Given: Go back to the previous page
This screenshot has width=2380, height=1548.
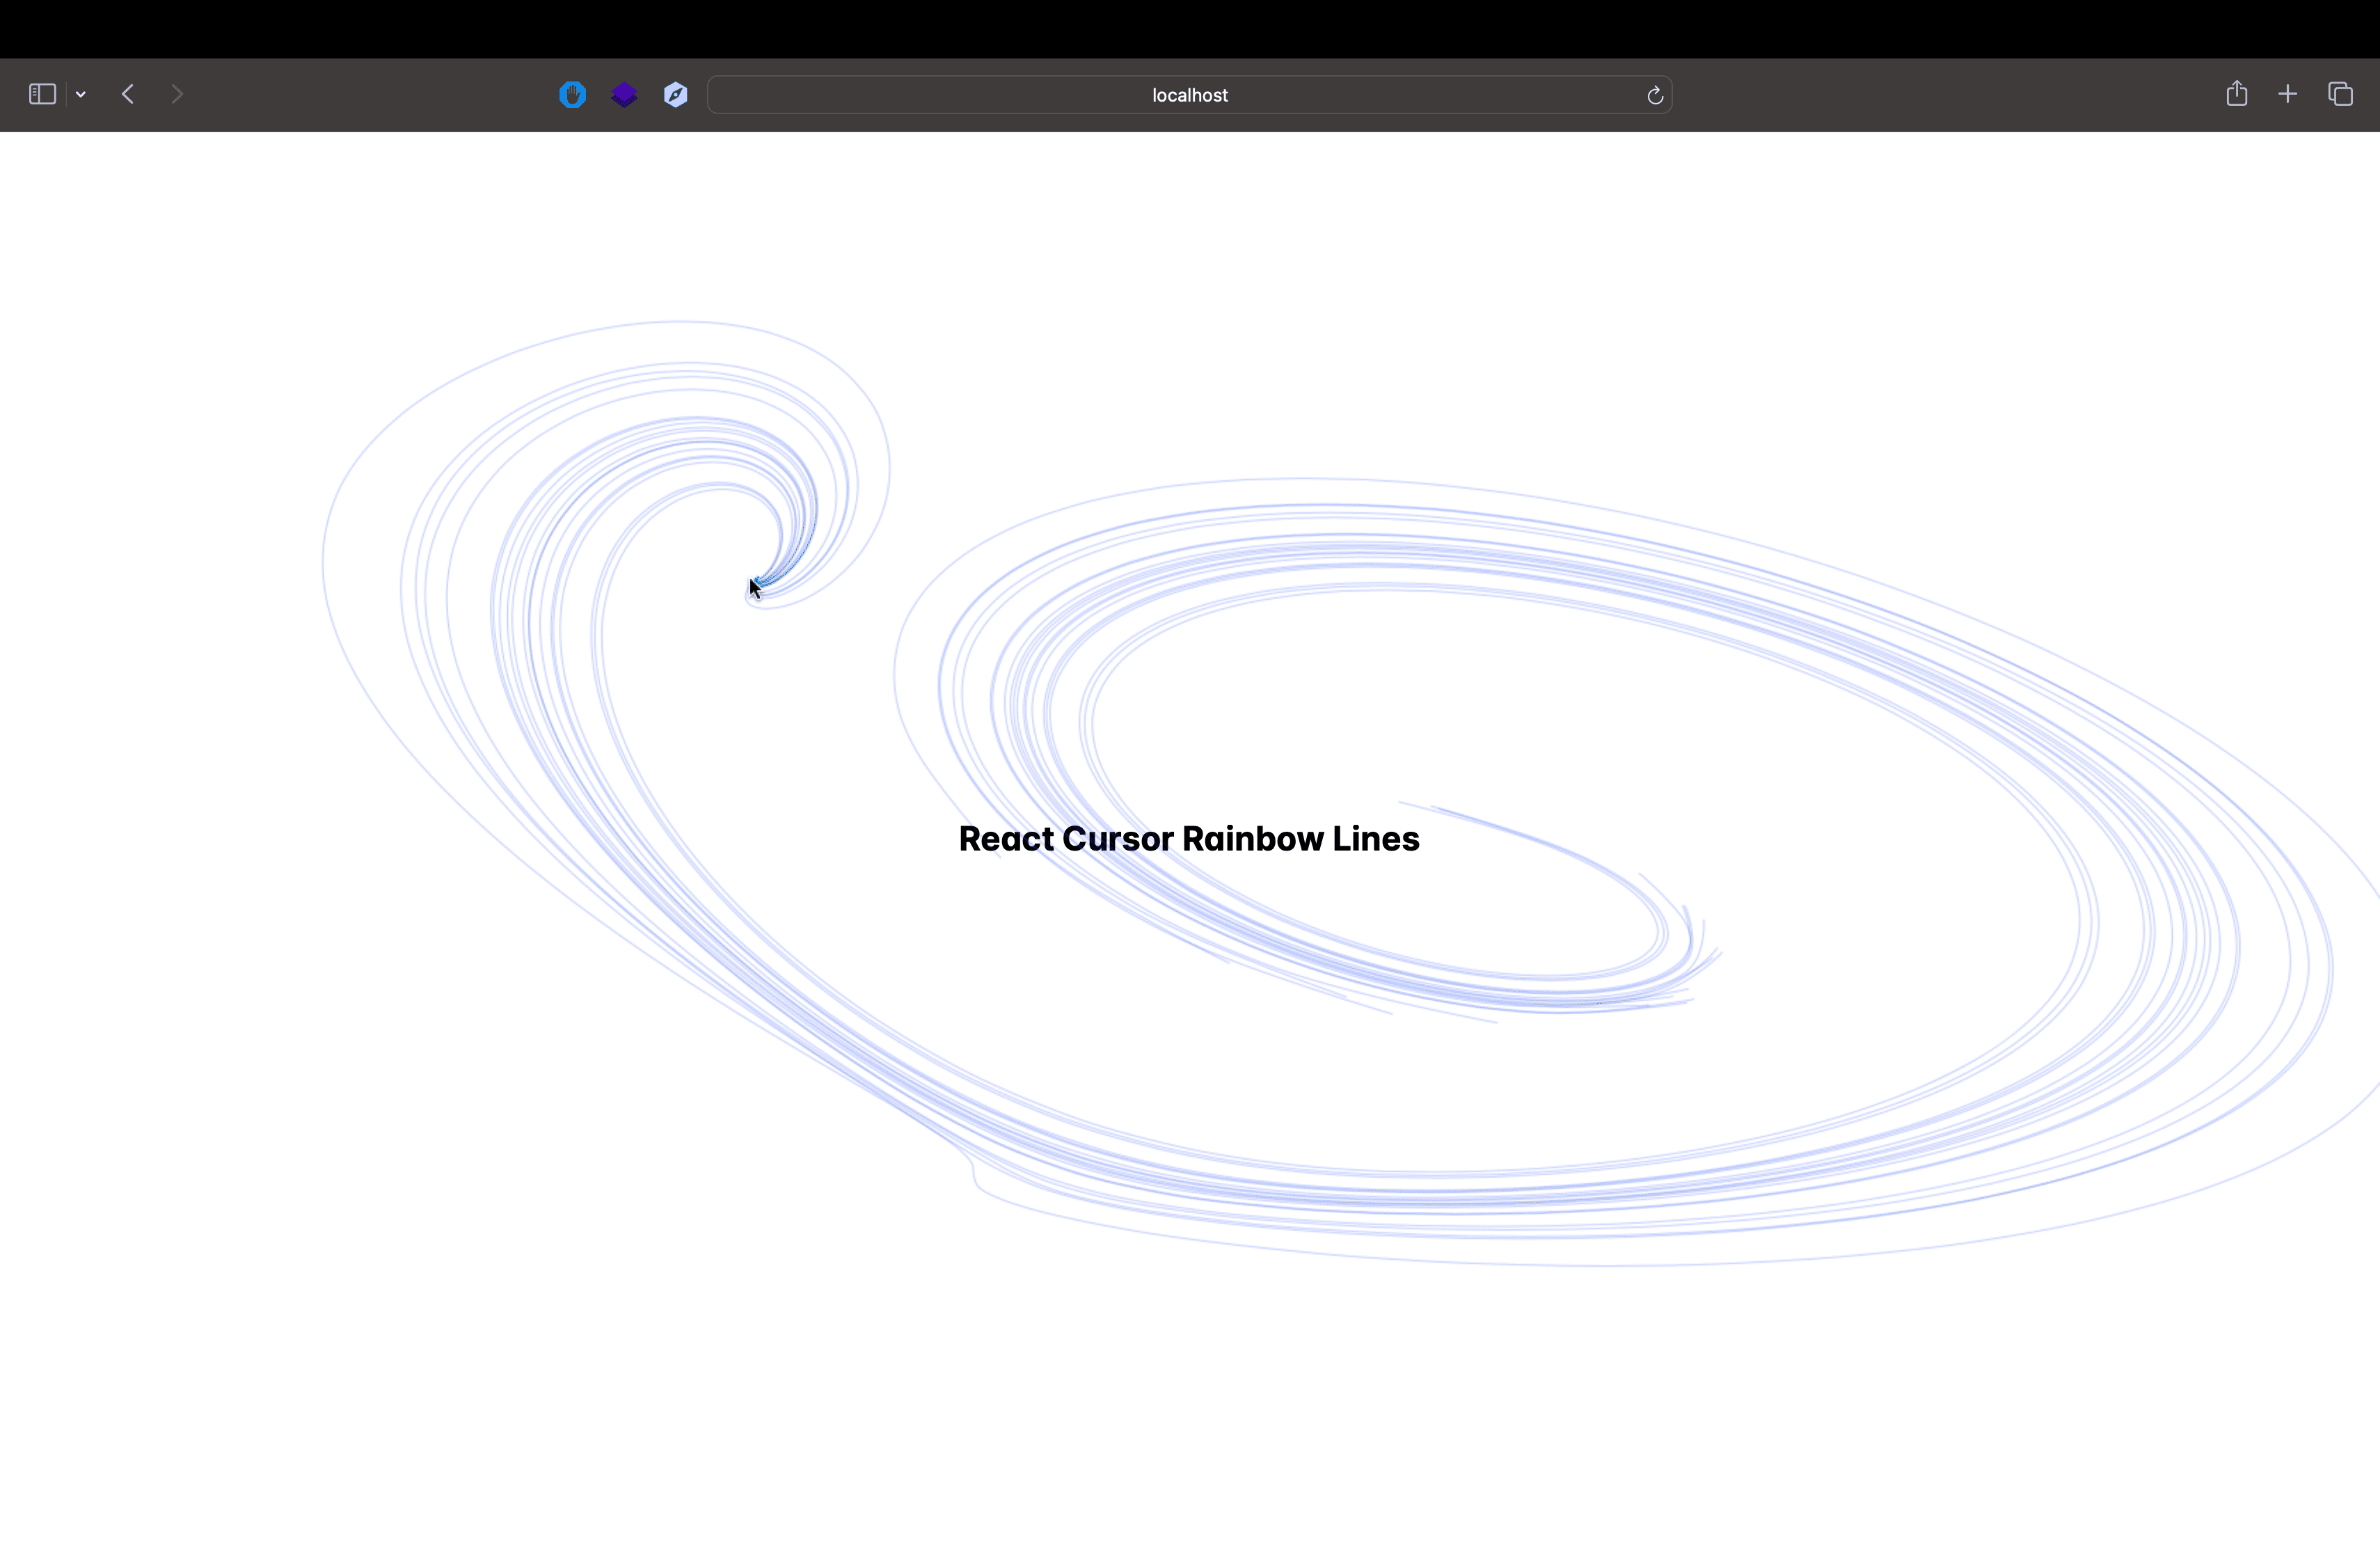Looking at the screenshot, I should tap(128, 94).
